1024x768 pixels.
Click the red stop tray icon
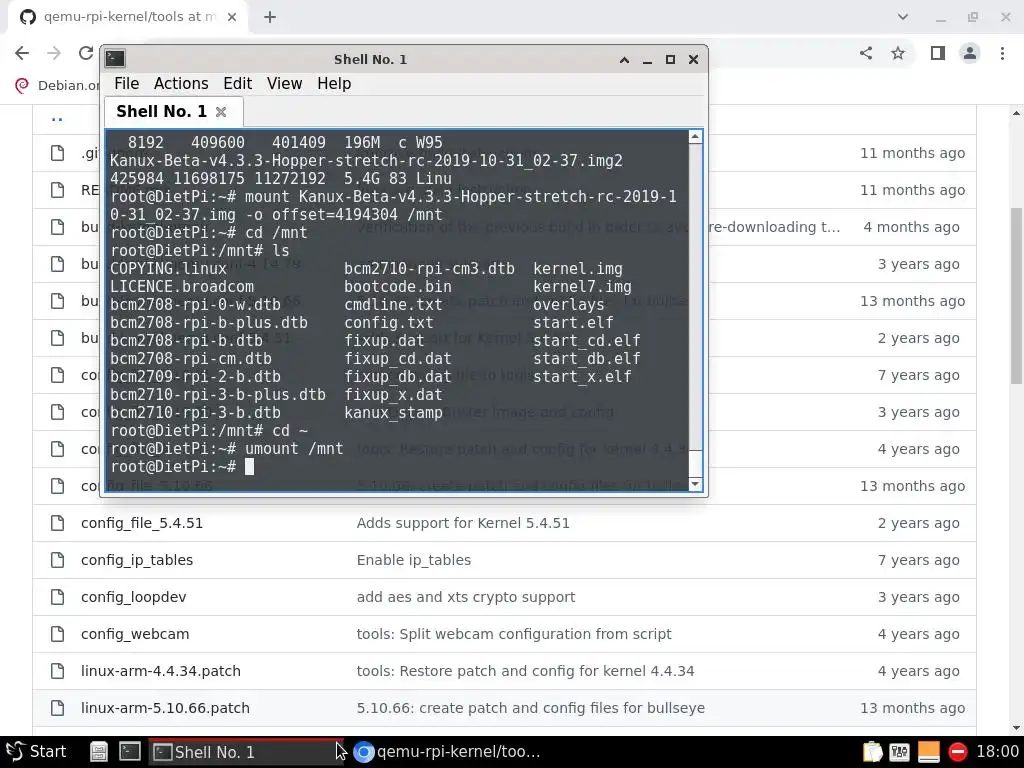click(x=957, y=752)
